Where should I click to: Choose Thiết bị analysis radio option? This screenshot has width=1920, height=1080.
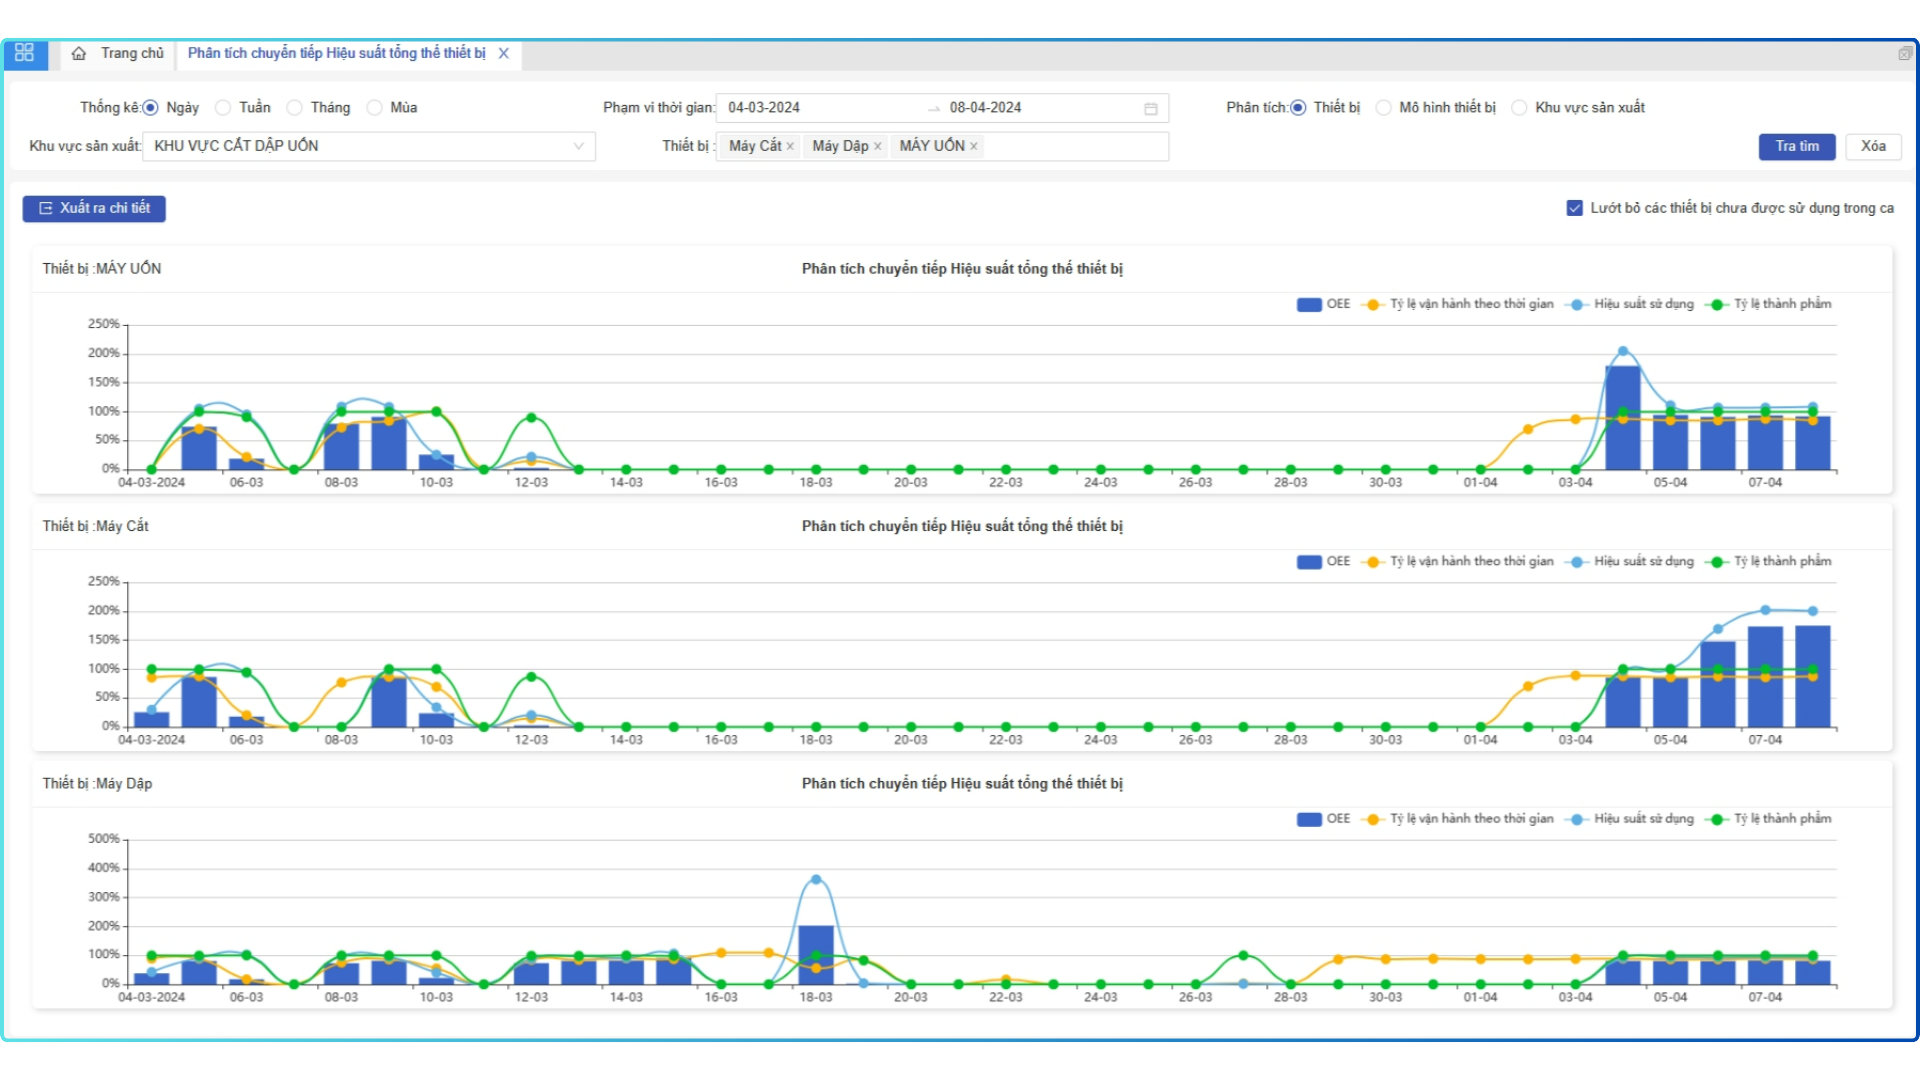click(x=1298, y=108)
